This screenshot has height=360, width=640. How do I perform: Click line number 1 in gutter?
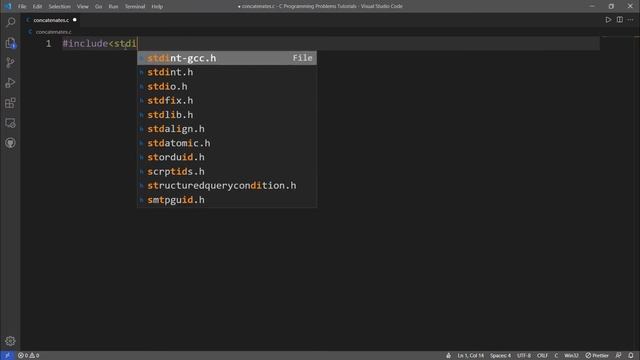coord(49,43)
